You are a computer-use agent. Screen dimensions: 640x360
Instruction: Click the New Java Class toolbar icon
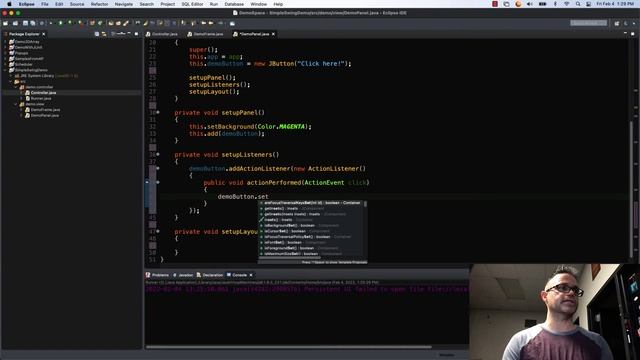coord(100,23)
